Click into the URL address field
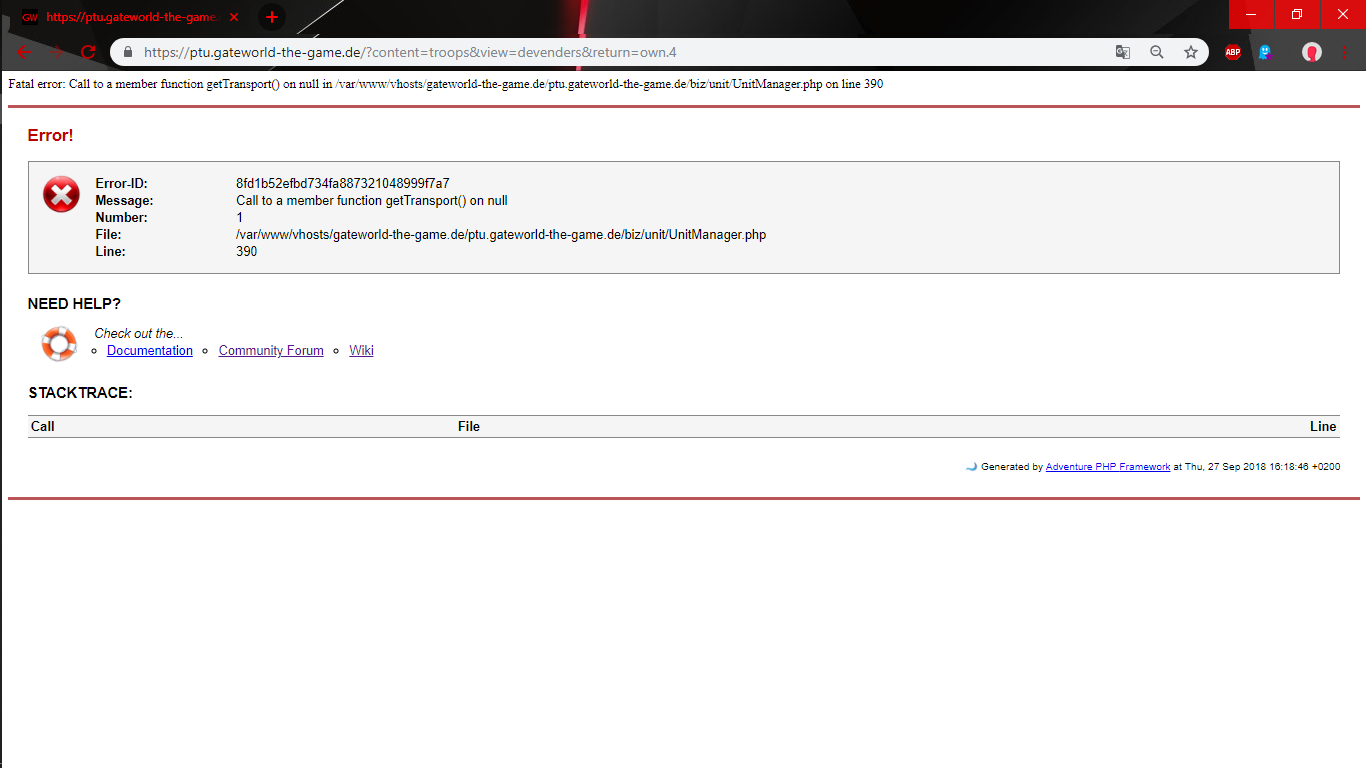This screenshot has height=768, width=1366. [600, 52]
